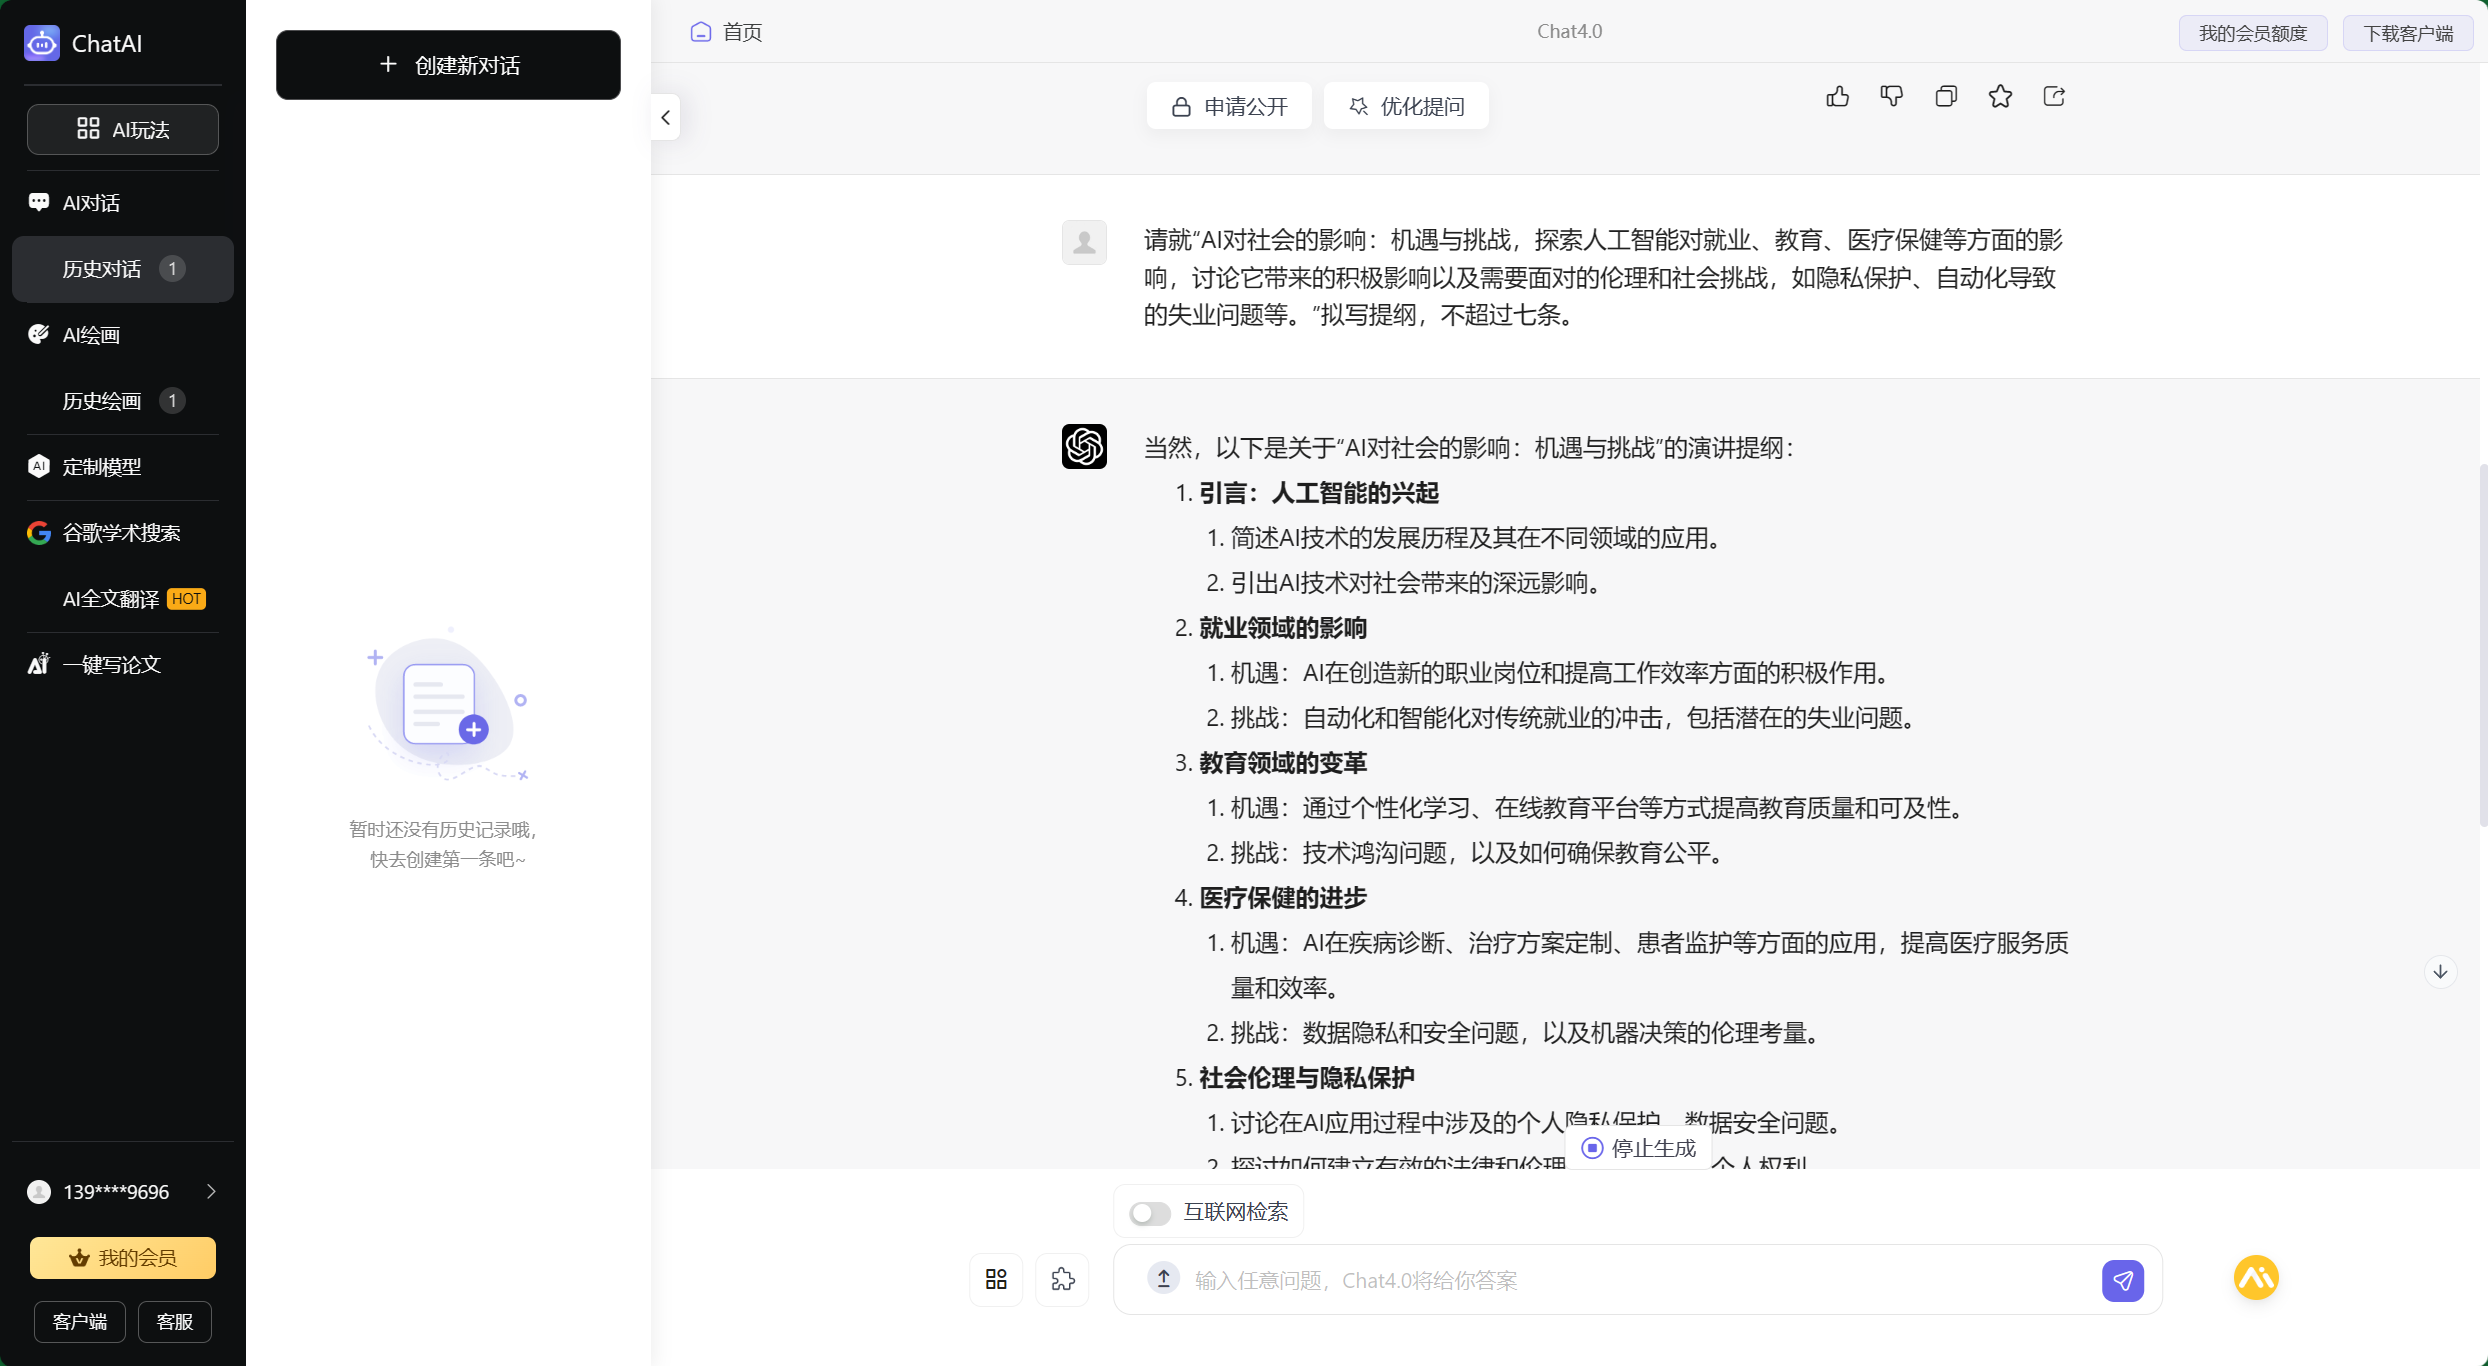
Task: Copy the generated outline
Action: tap(1946, 95)
